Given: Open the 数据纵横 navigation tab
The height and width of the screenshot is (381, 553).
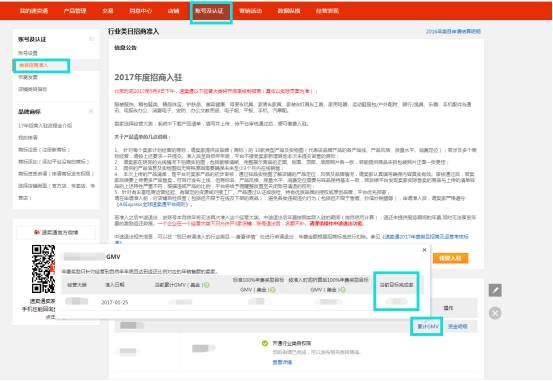Looking at the screenshot, I should tap(288, 11).
